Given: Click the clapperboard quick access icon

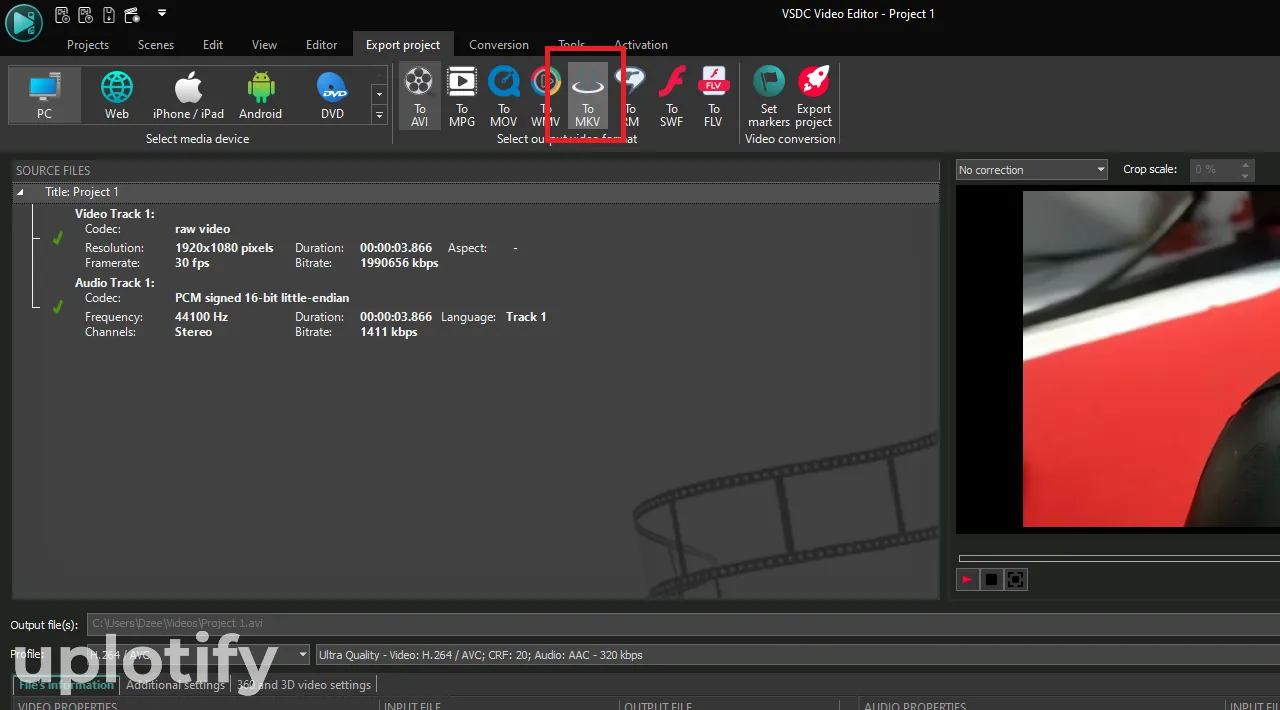Looking at the screenshot, I should 130,14.
